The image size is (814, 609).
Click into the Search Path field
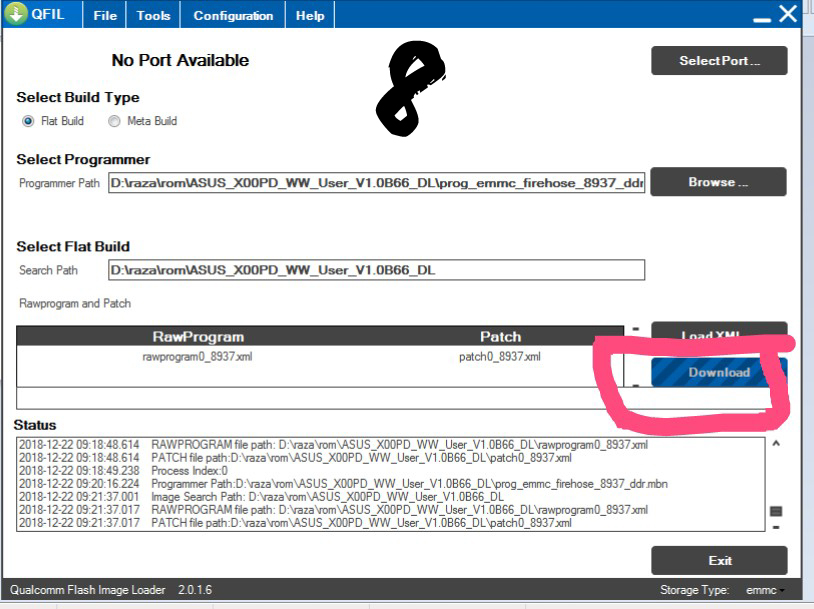[x=376, y=270]
